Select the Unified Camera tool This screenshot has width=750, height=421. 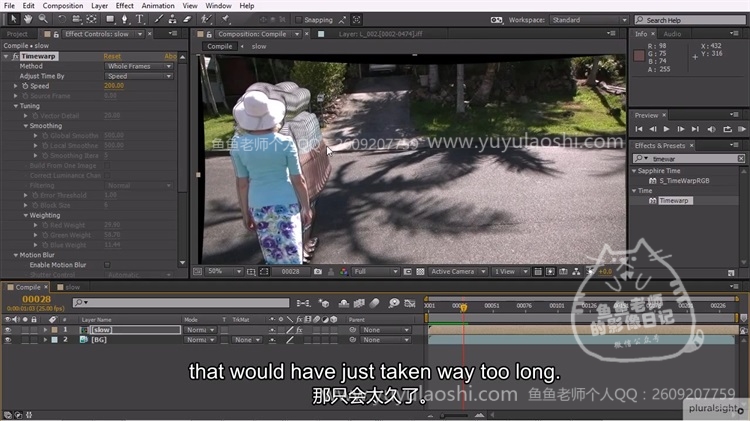tap(77, 19)
